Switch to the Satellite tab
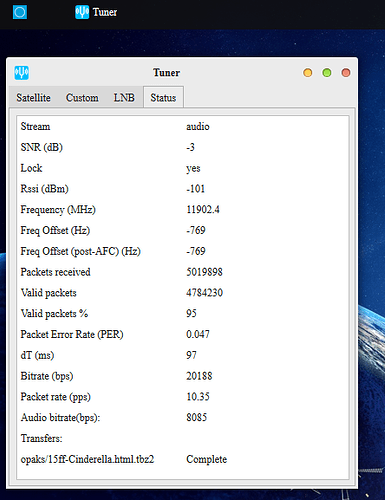Viewport: 385px width, 500px height. click(33, 98)
